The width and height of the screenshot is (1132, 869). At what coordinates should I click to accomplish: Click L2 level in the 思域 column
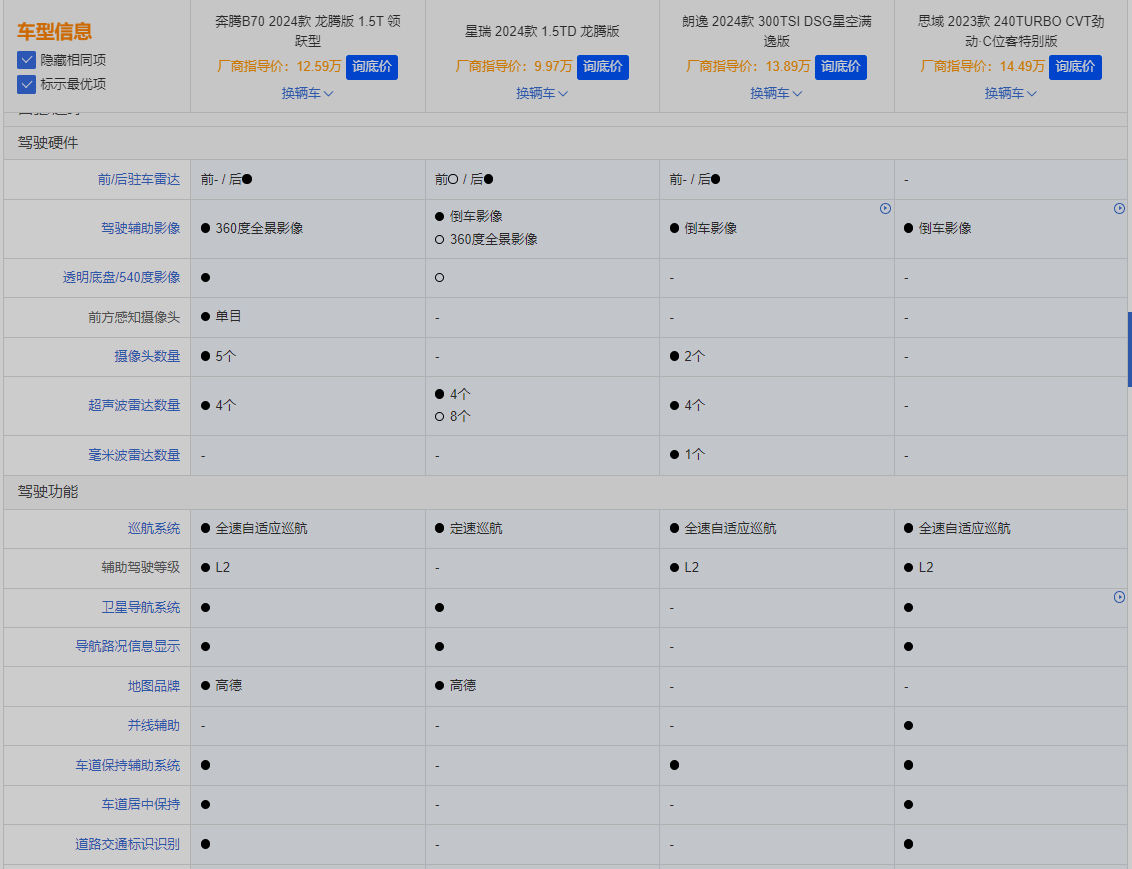click(x=926, y=567)
